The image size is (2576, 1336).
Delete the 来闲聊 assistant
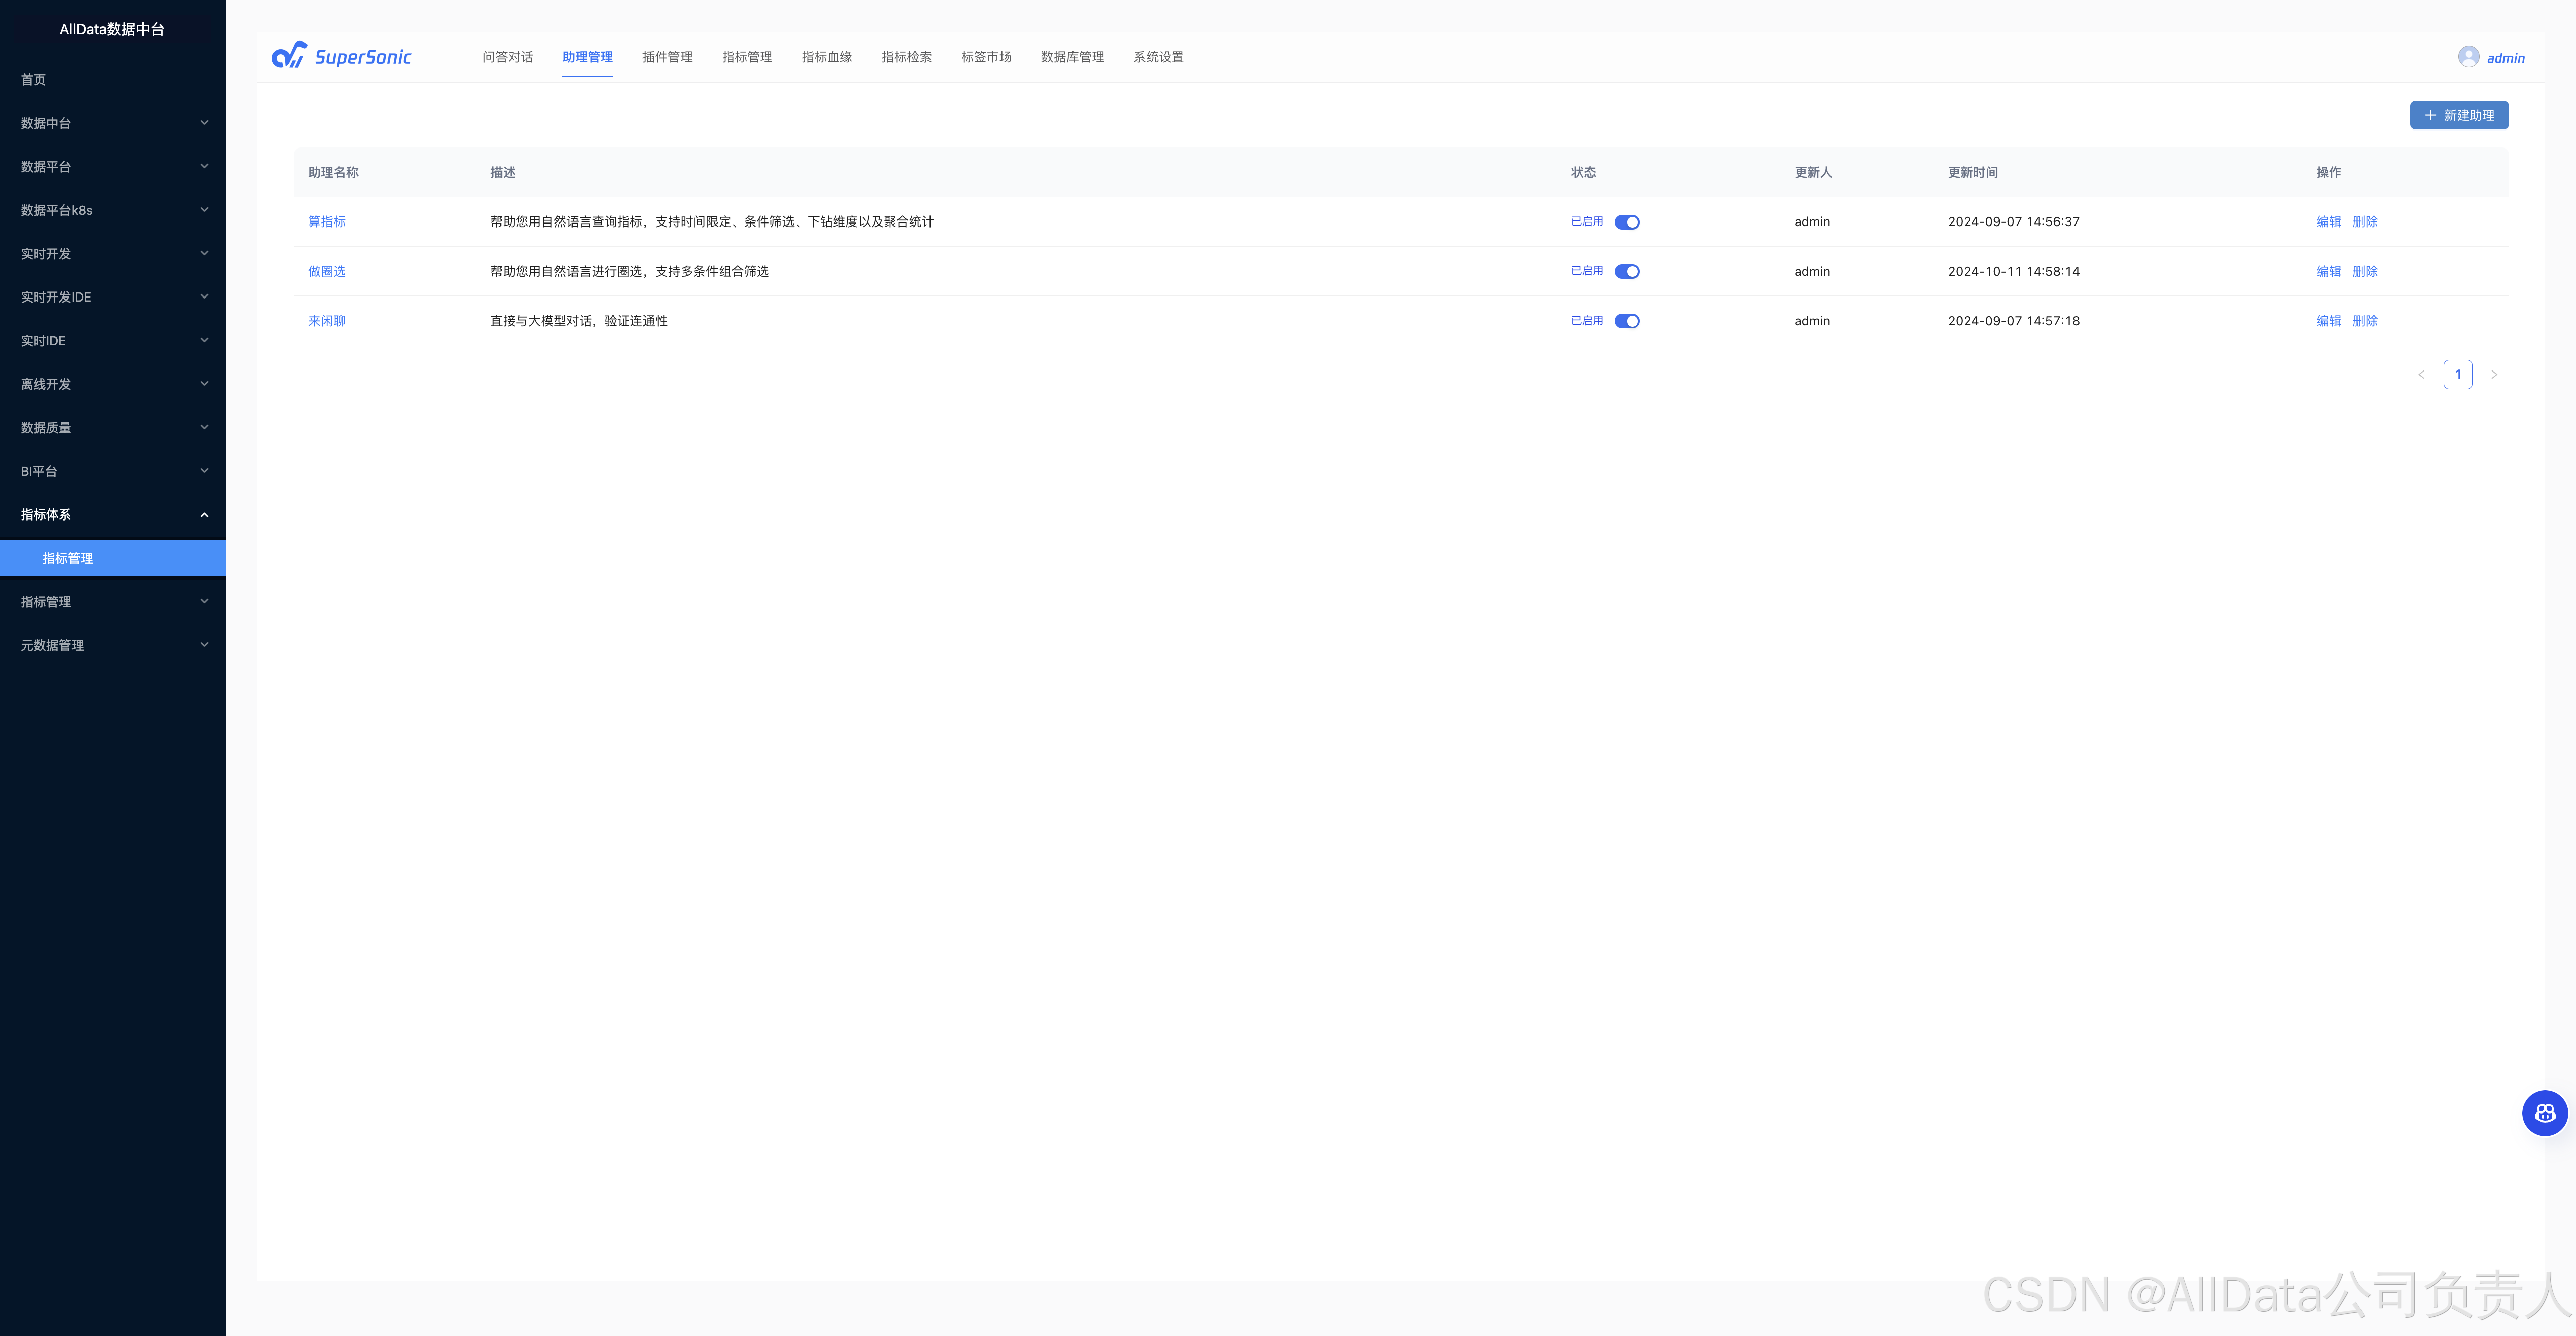point(2364,321)
